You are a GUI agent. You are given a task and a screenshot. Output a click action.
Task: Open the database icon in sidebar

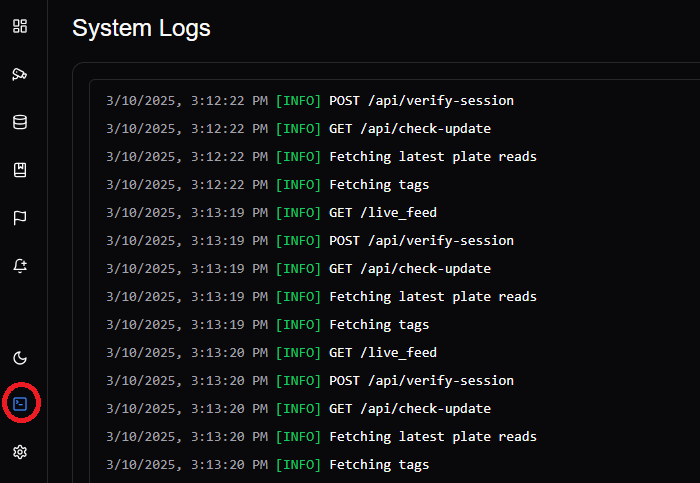[20, 122]
